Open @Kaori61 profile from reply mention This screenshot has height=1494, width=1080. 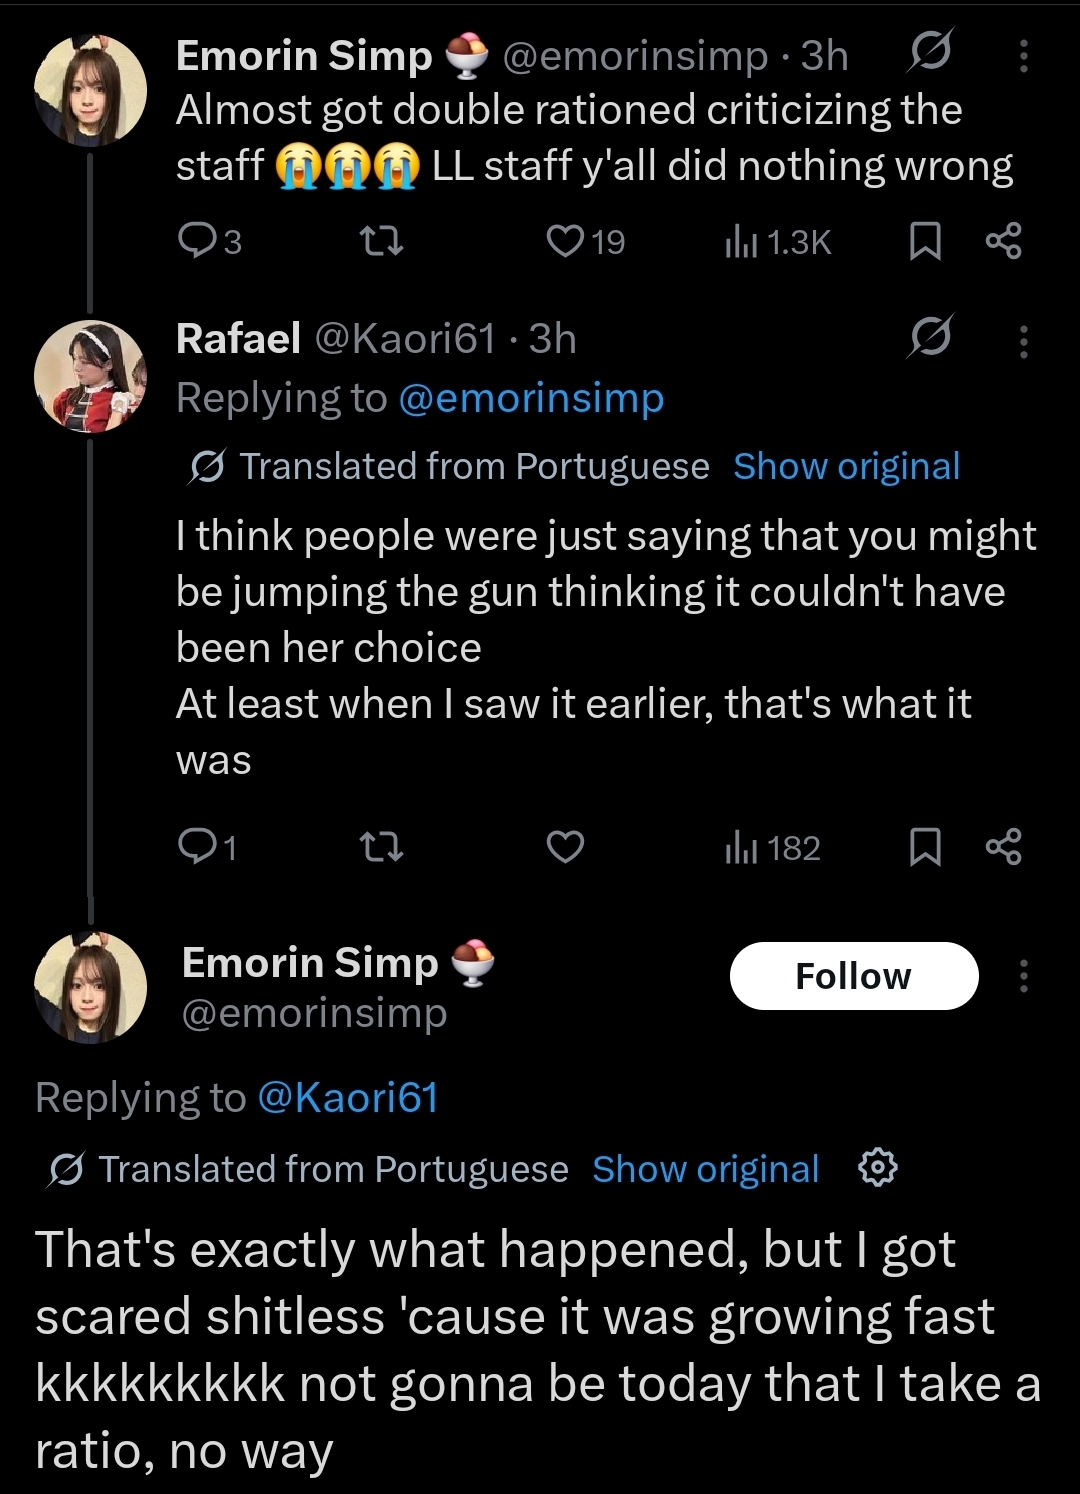point(348,1098)
